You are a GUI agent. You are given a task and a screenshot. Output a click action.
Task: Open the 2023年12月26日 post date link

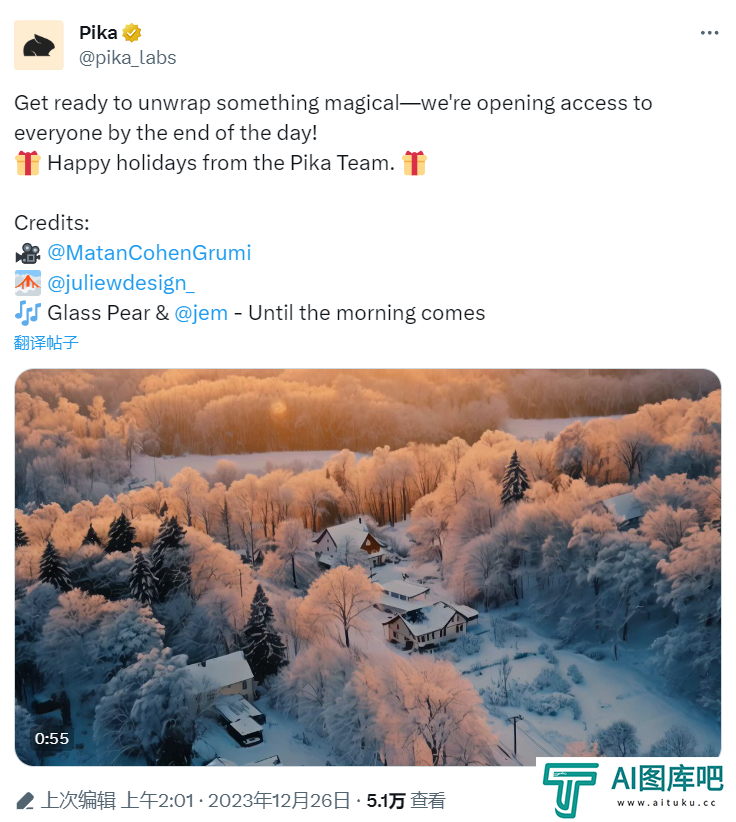click(x=279, y=801)
